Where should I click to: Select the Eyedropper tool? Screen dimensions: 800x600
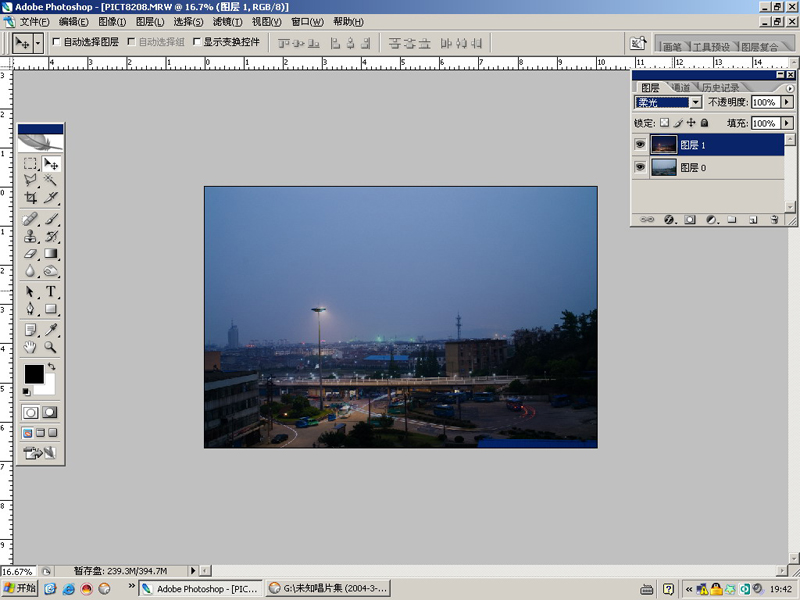click(x=51, y=330)
